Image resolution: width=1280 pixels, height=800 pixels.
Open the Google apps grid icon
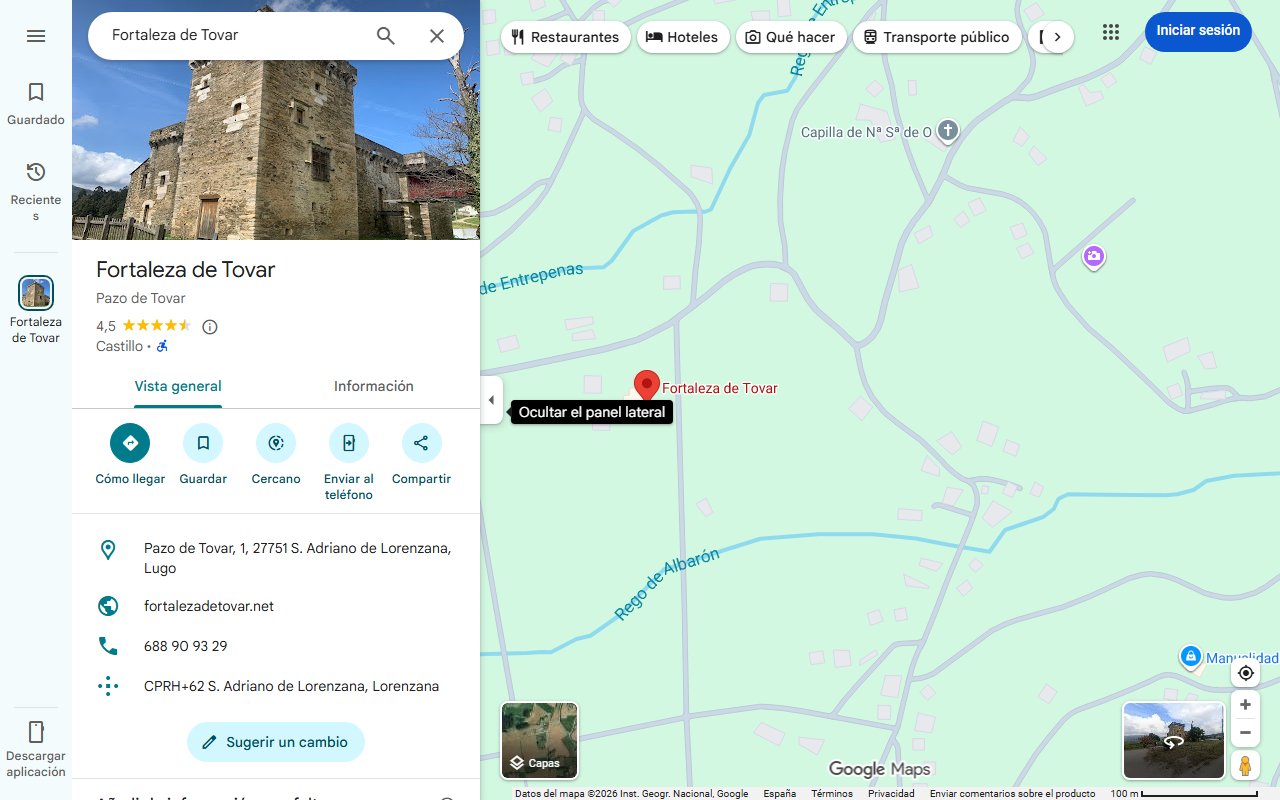coord(1111,31)
